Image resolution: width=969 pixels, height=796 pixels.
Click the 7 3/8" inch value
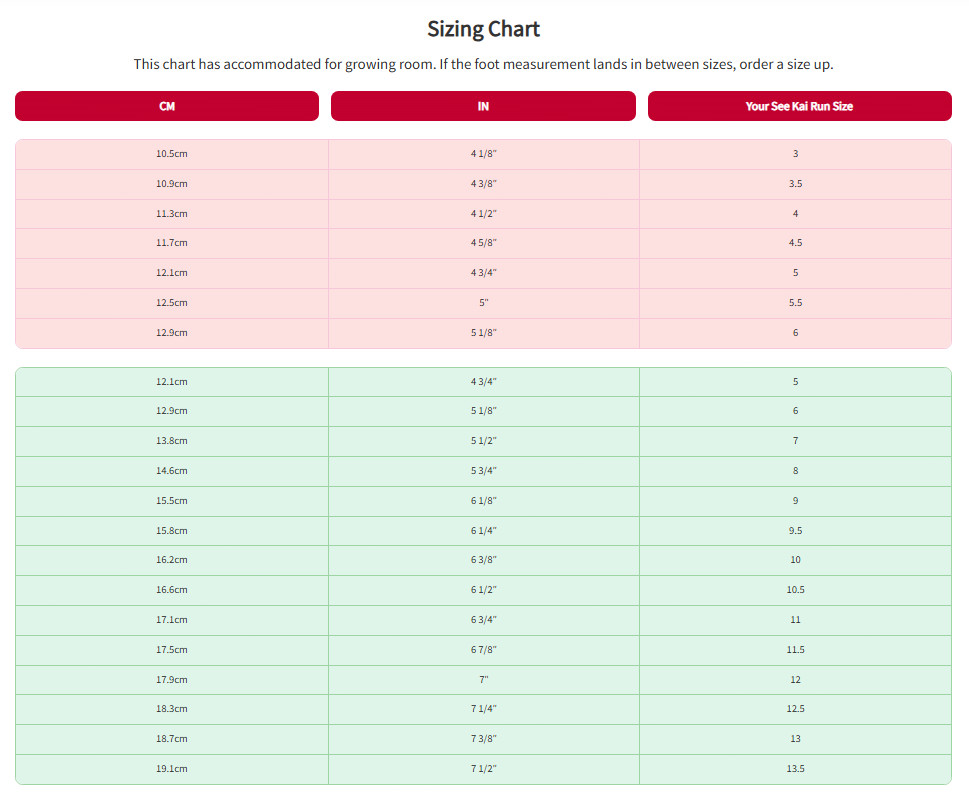pos(484,739)
